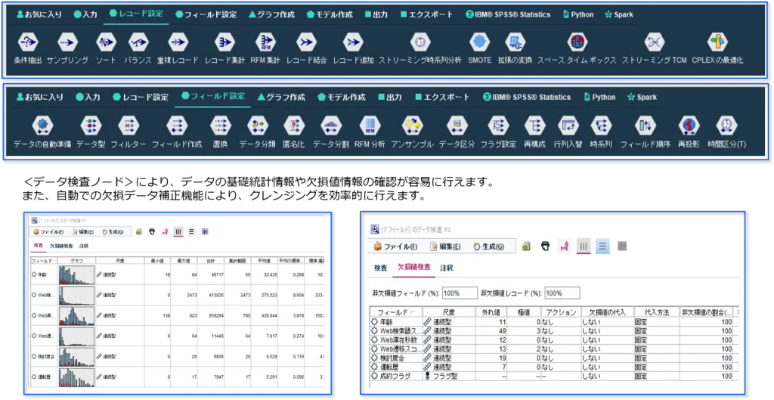Select the バランス node icon
The width and height of the screenshot is (774, 400).
[138, 42]
